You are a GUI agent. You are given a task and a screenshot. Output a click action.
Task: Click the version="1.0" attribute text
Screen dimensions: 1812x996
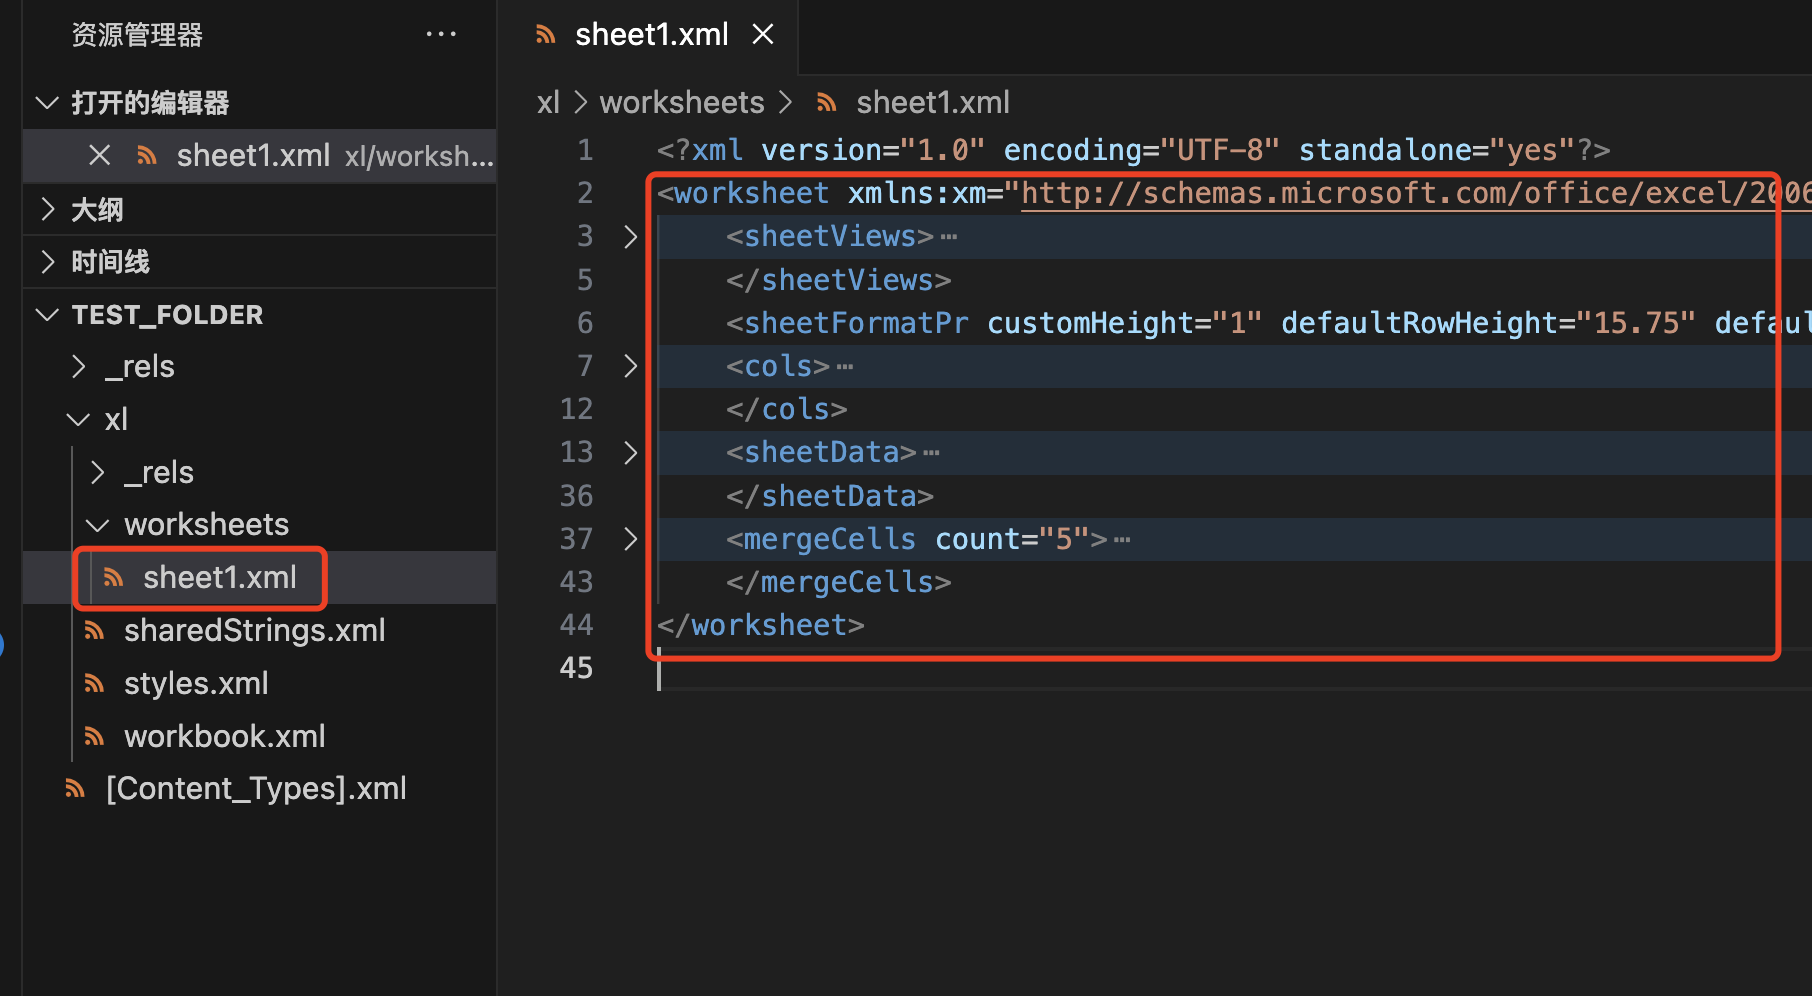(874, 150)
